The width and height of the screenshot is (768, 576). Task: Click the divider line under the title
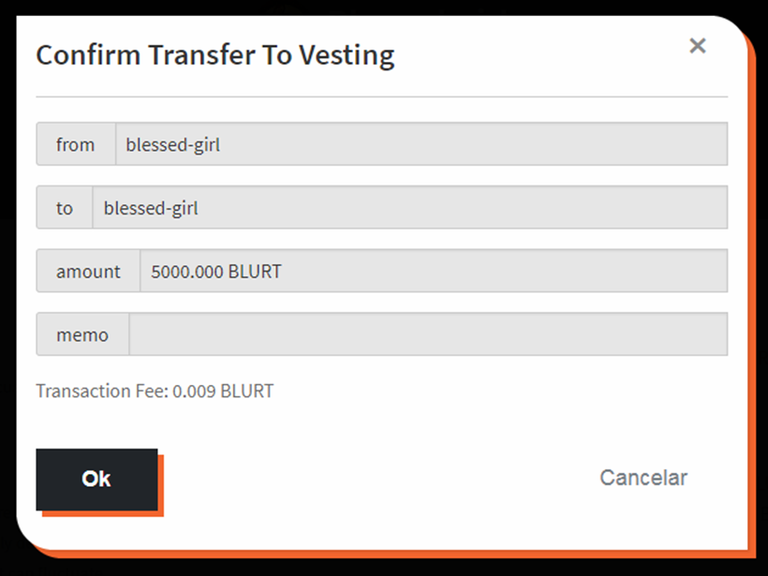382,97
